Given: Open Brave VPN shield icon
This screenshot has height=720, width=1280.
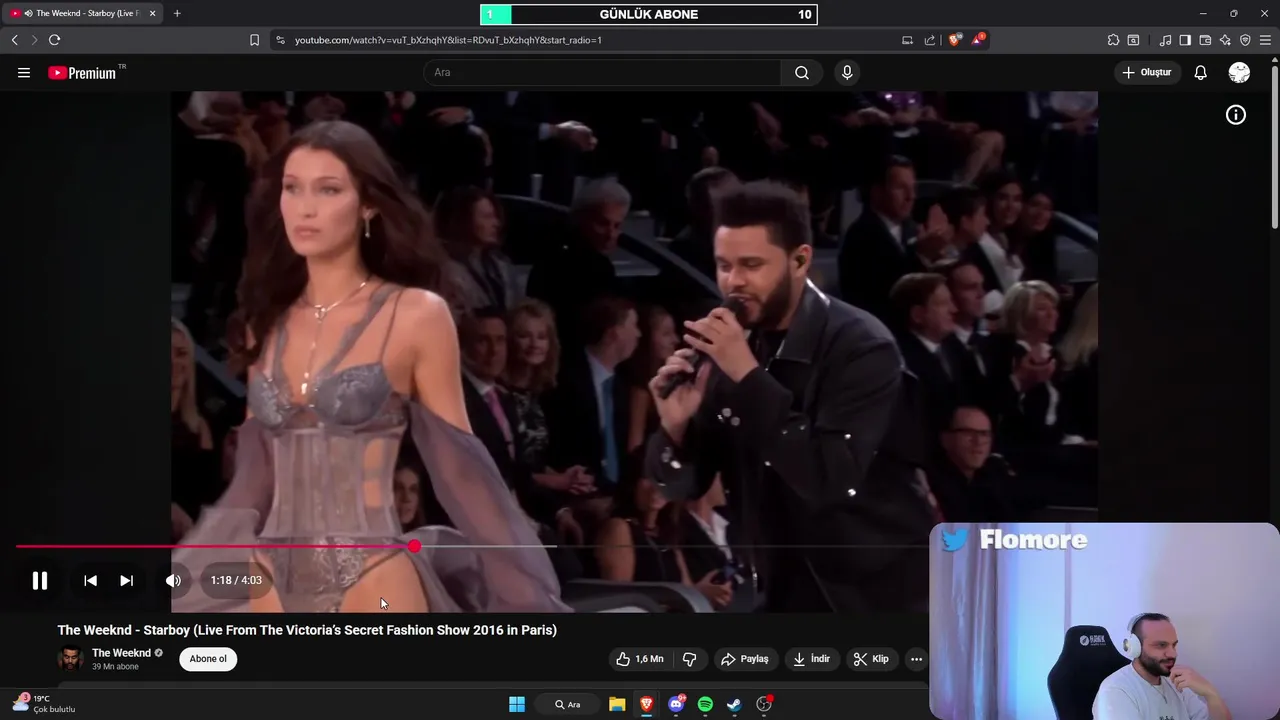Looking at the screenshot, I should [1245, 40].
